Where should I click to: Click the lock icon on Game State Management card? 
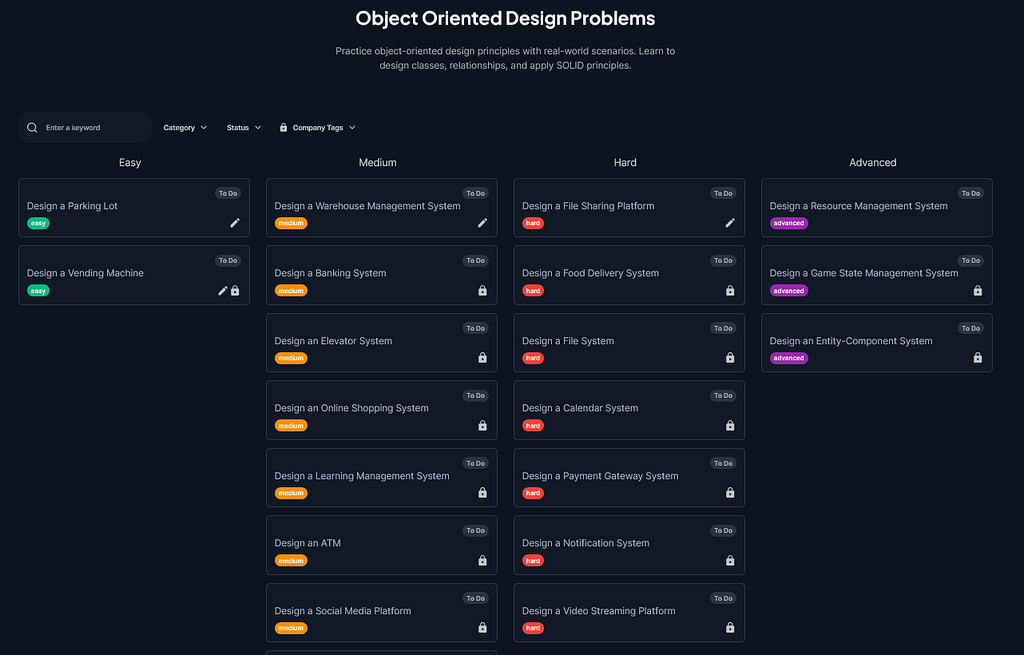click(x=978, y=291)
